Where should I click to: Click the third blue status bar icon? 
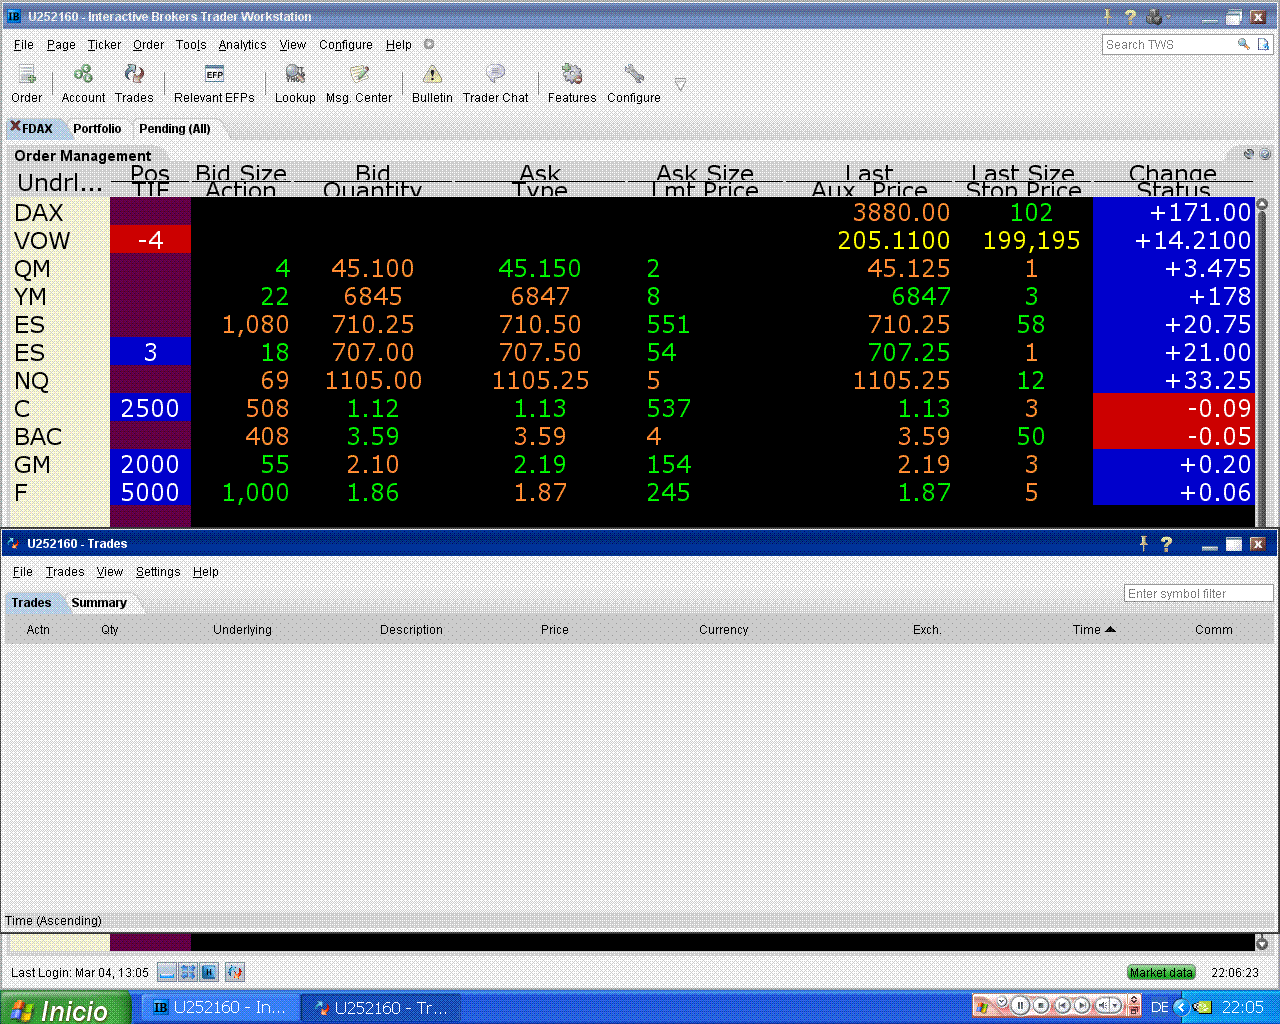[x=209, y=972]
